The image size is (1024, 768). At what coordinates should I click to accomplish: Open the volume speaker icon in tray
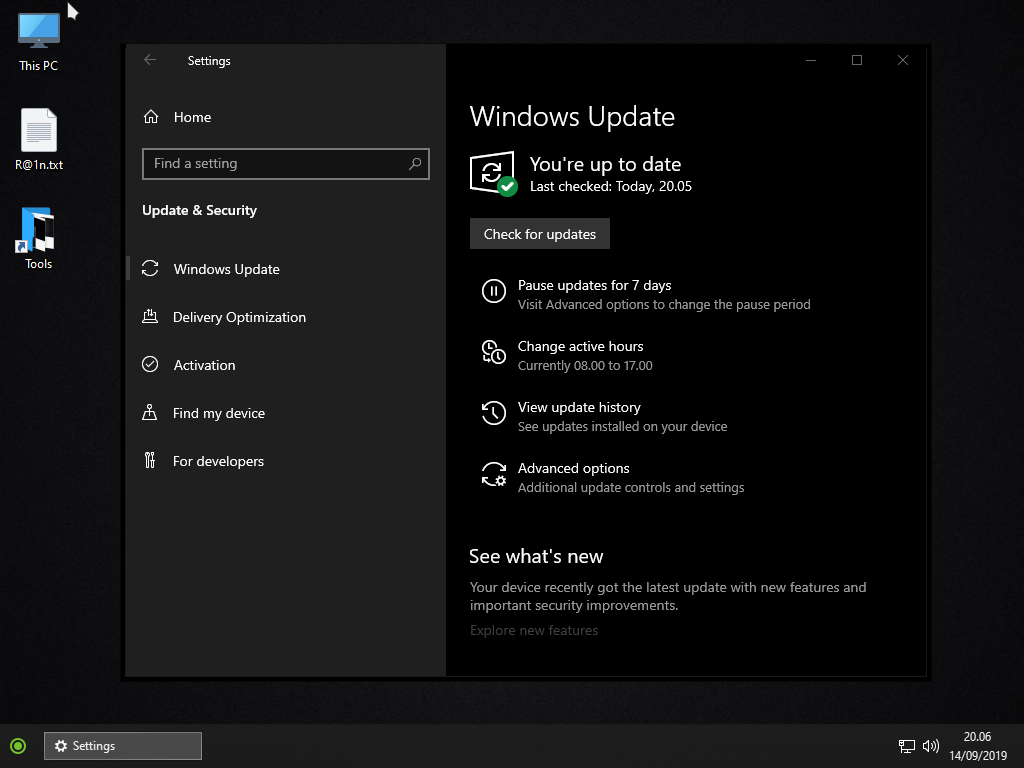pos(931,746)
